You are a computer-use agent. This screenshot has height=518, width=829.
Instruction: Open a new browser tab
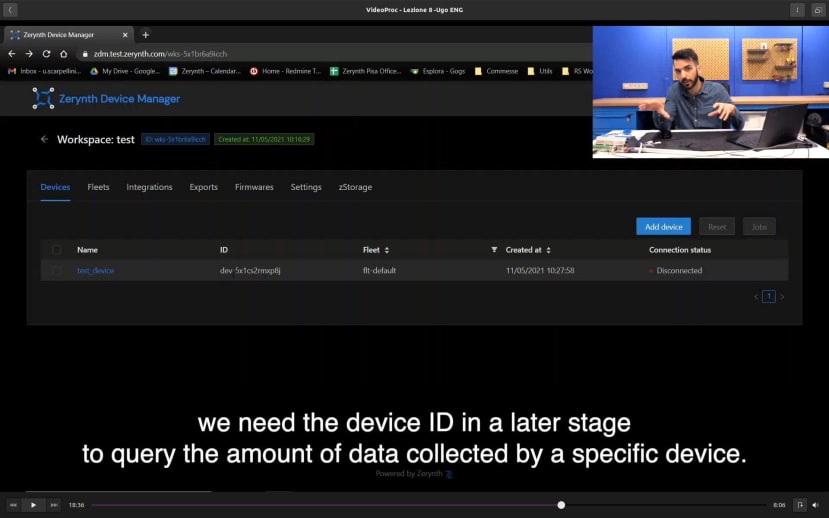(x=145, y=35)
